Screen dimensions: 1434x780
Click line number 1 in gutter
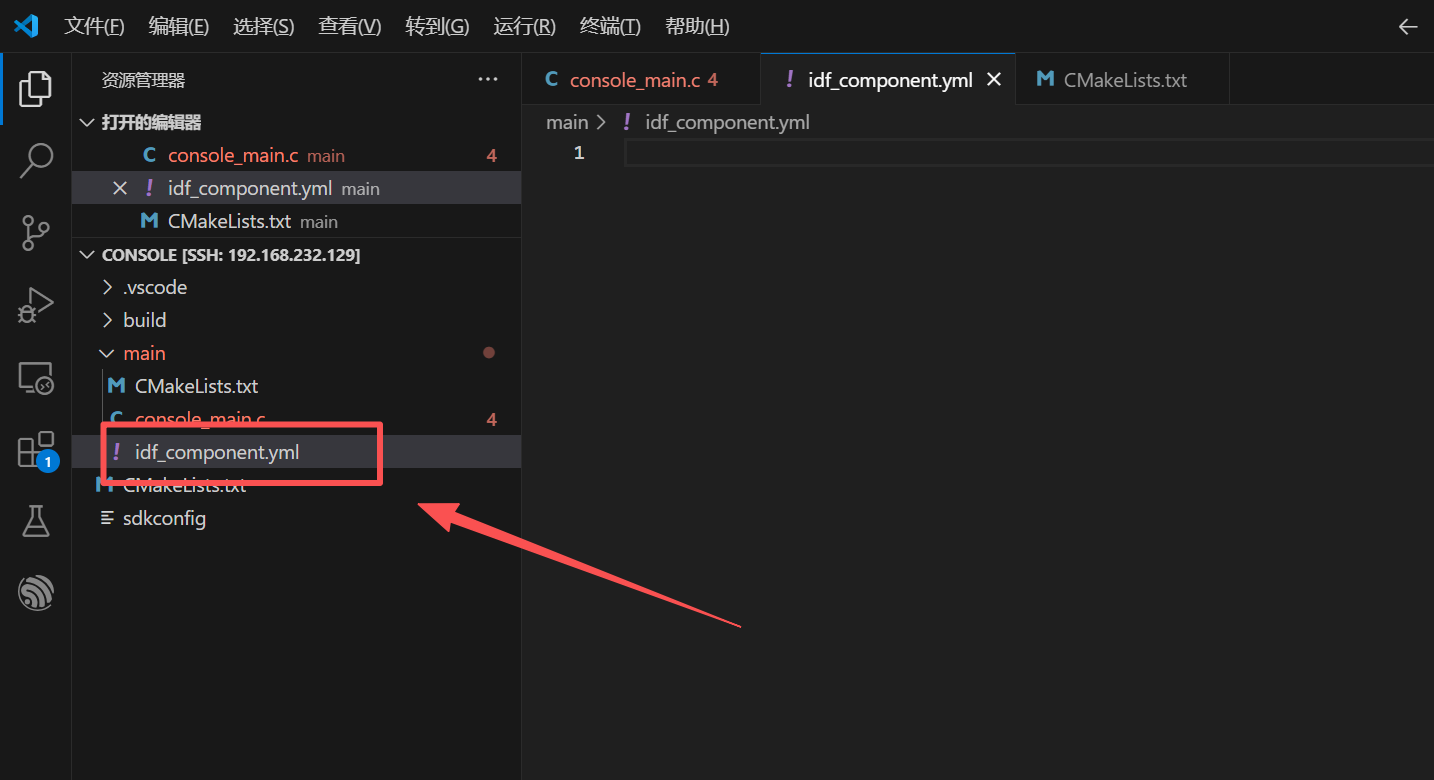(578, 153)
